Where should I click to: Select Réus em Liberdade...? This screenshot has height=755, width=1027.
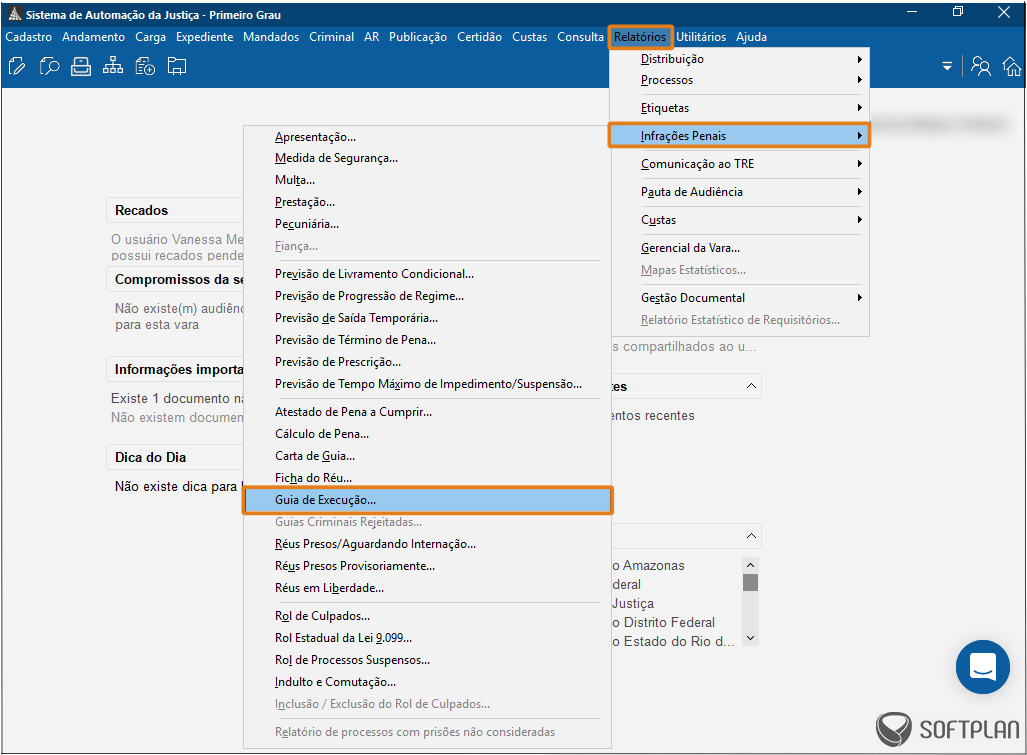coord(427,588)
